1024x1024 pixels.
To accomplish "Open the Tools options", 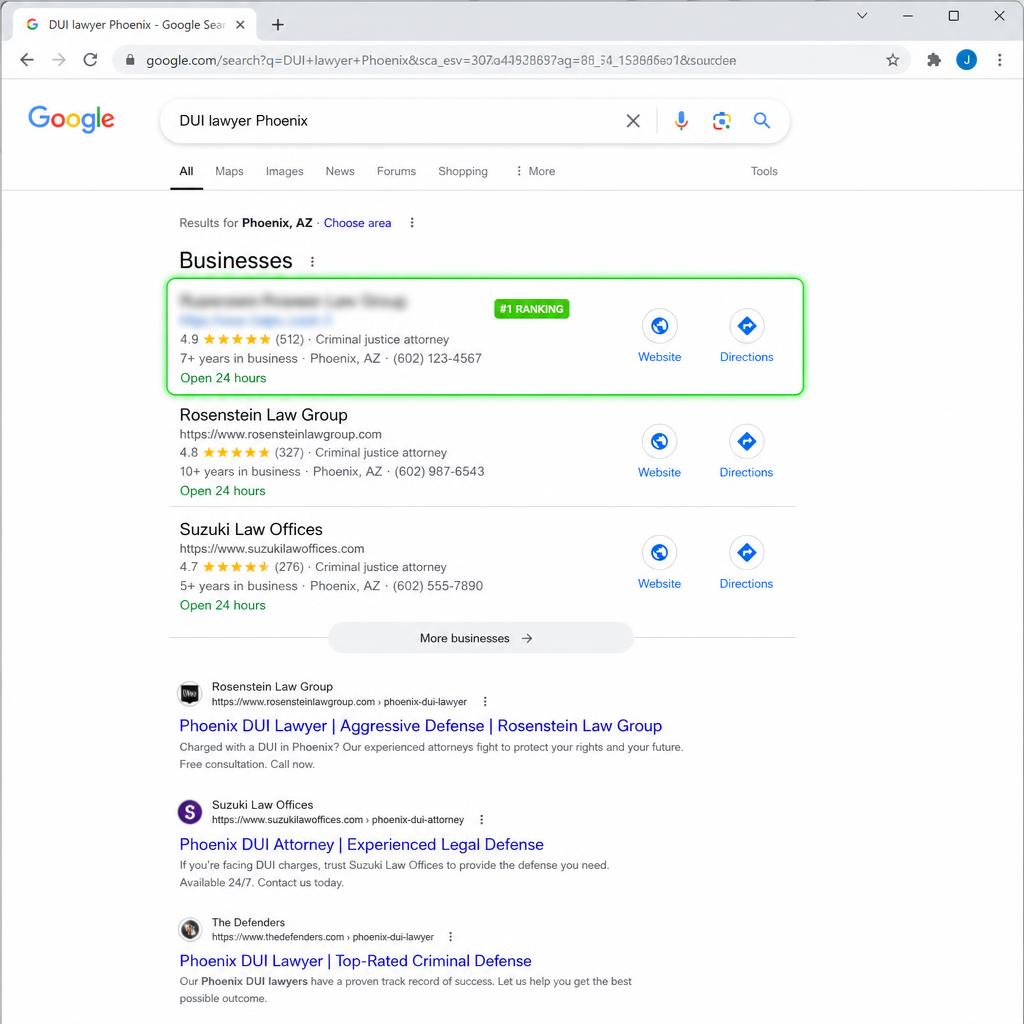I will (x=763, y=171).
